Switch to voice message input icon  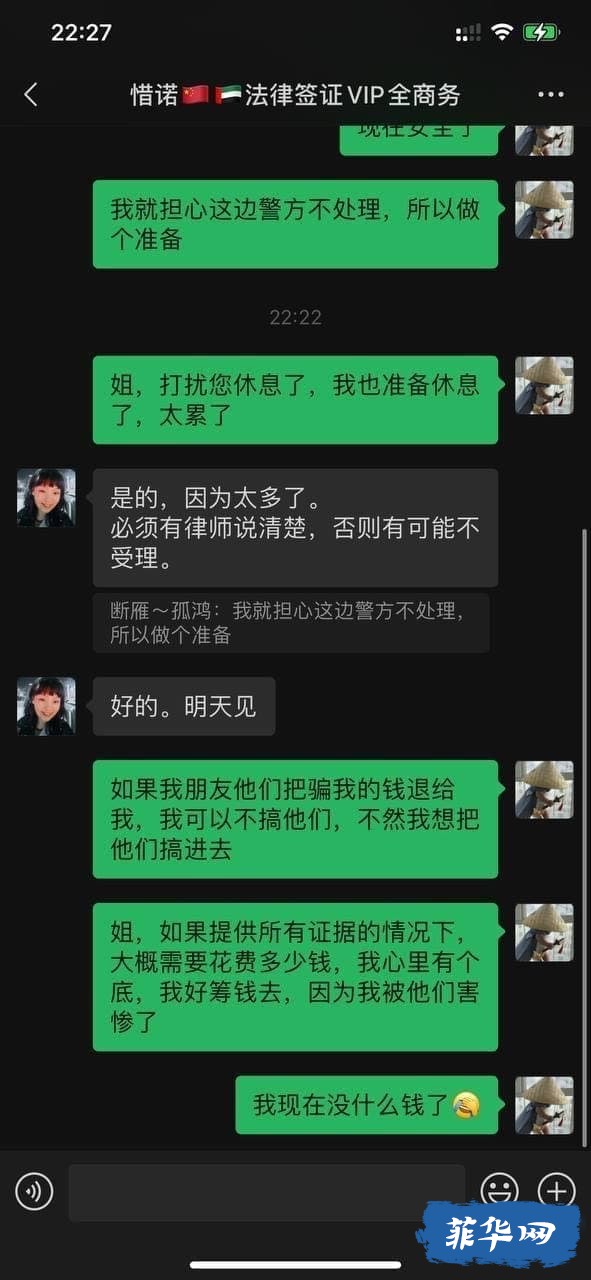(x=34, y=1191)
